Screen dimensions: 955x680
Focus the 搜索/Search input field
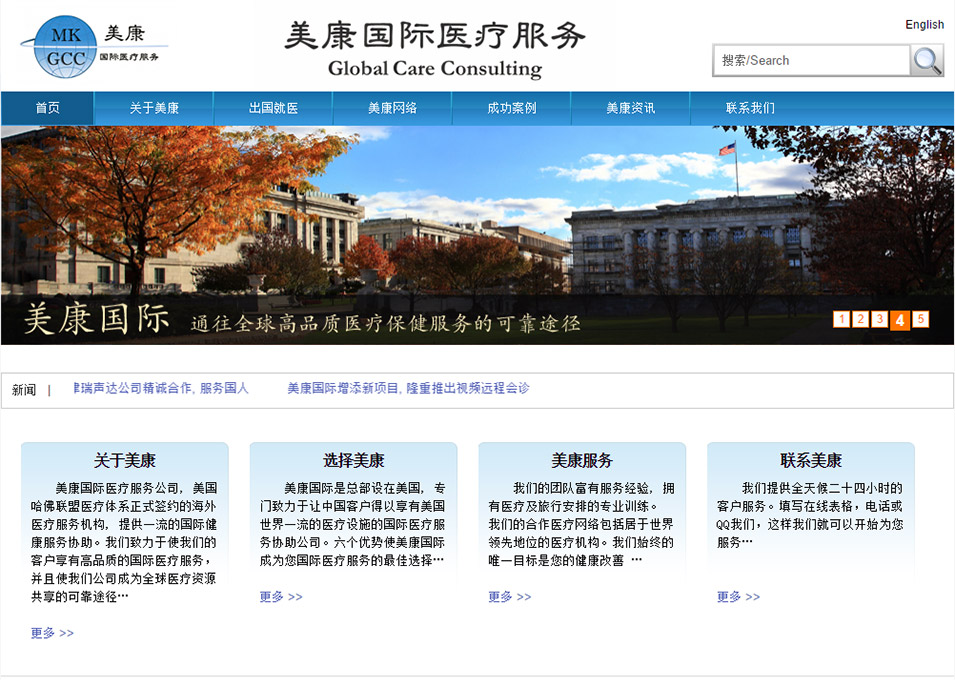tap(811, 60)
